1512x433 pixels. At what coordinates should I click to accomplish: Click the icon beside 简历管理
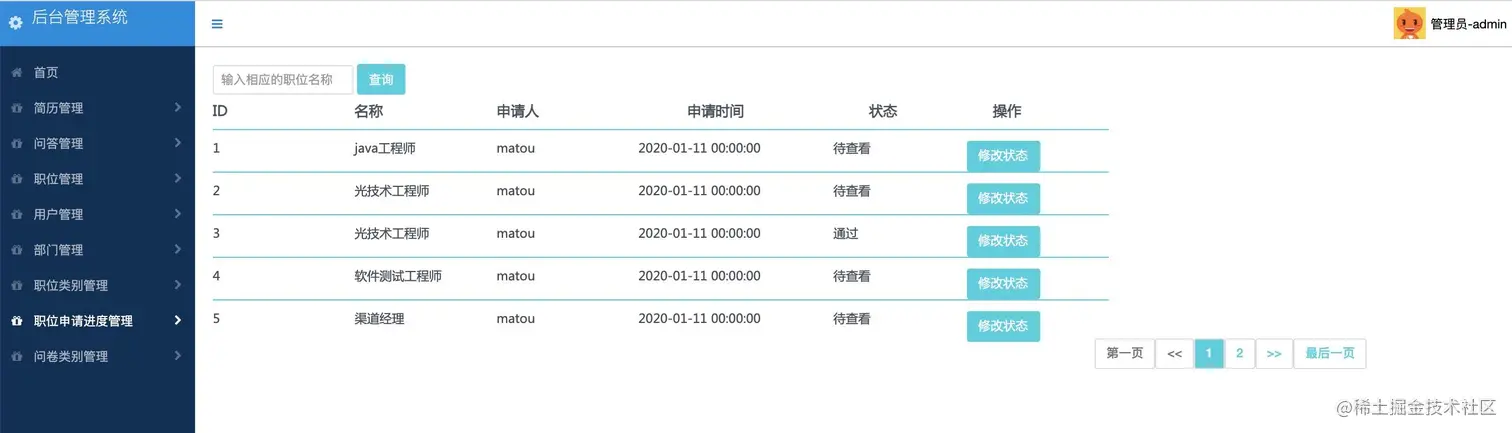[x=16, y=108]
